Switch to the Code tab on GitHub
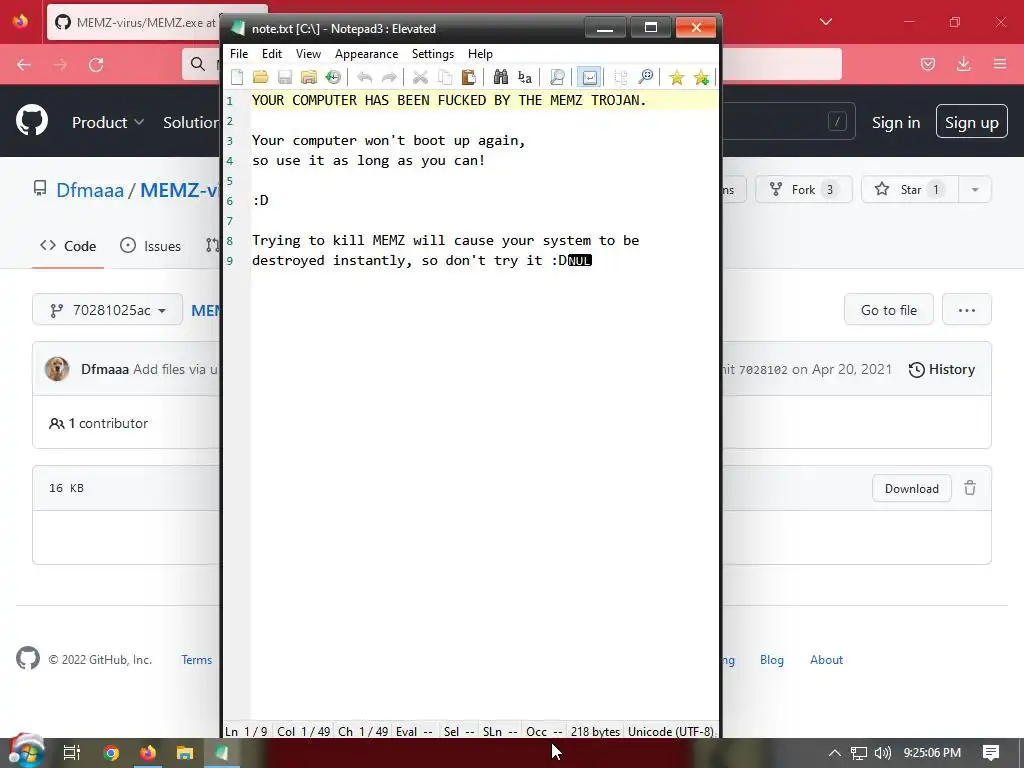The height and width of the screenshot is (768, 1024). [68, 246]
